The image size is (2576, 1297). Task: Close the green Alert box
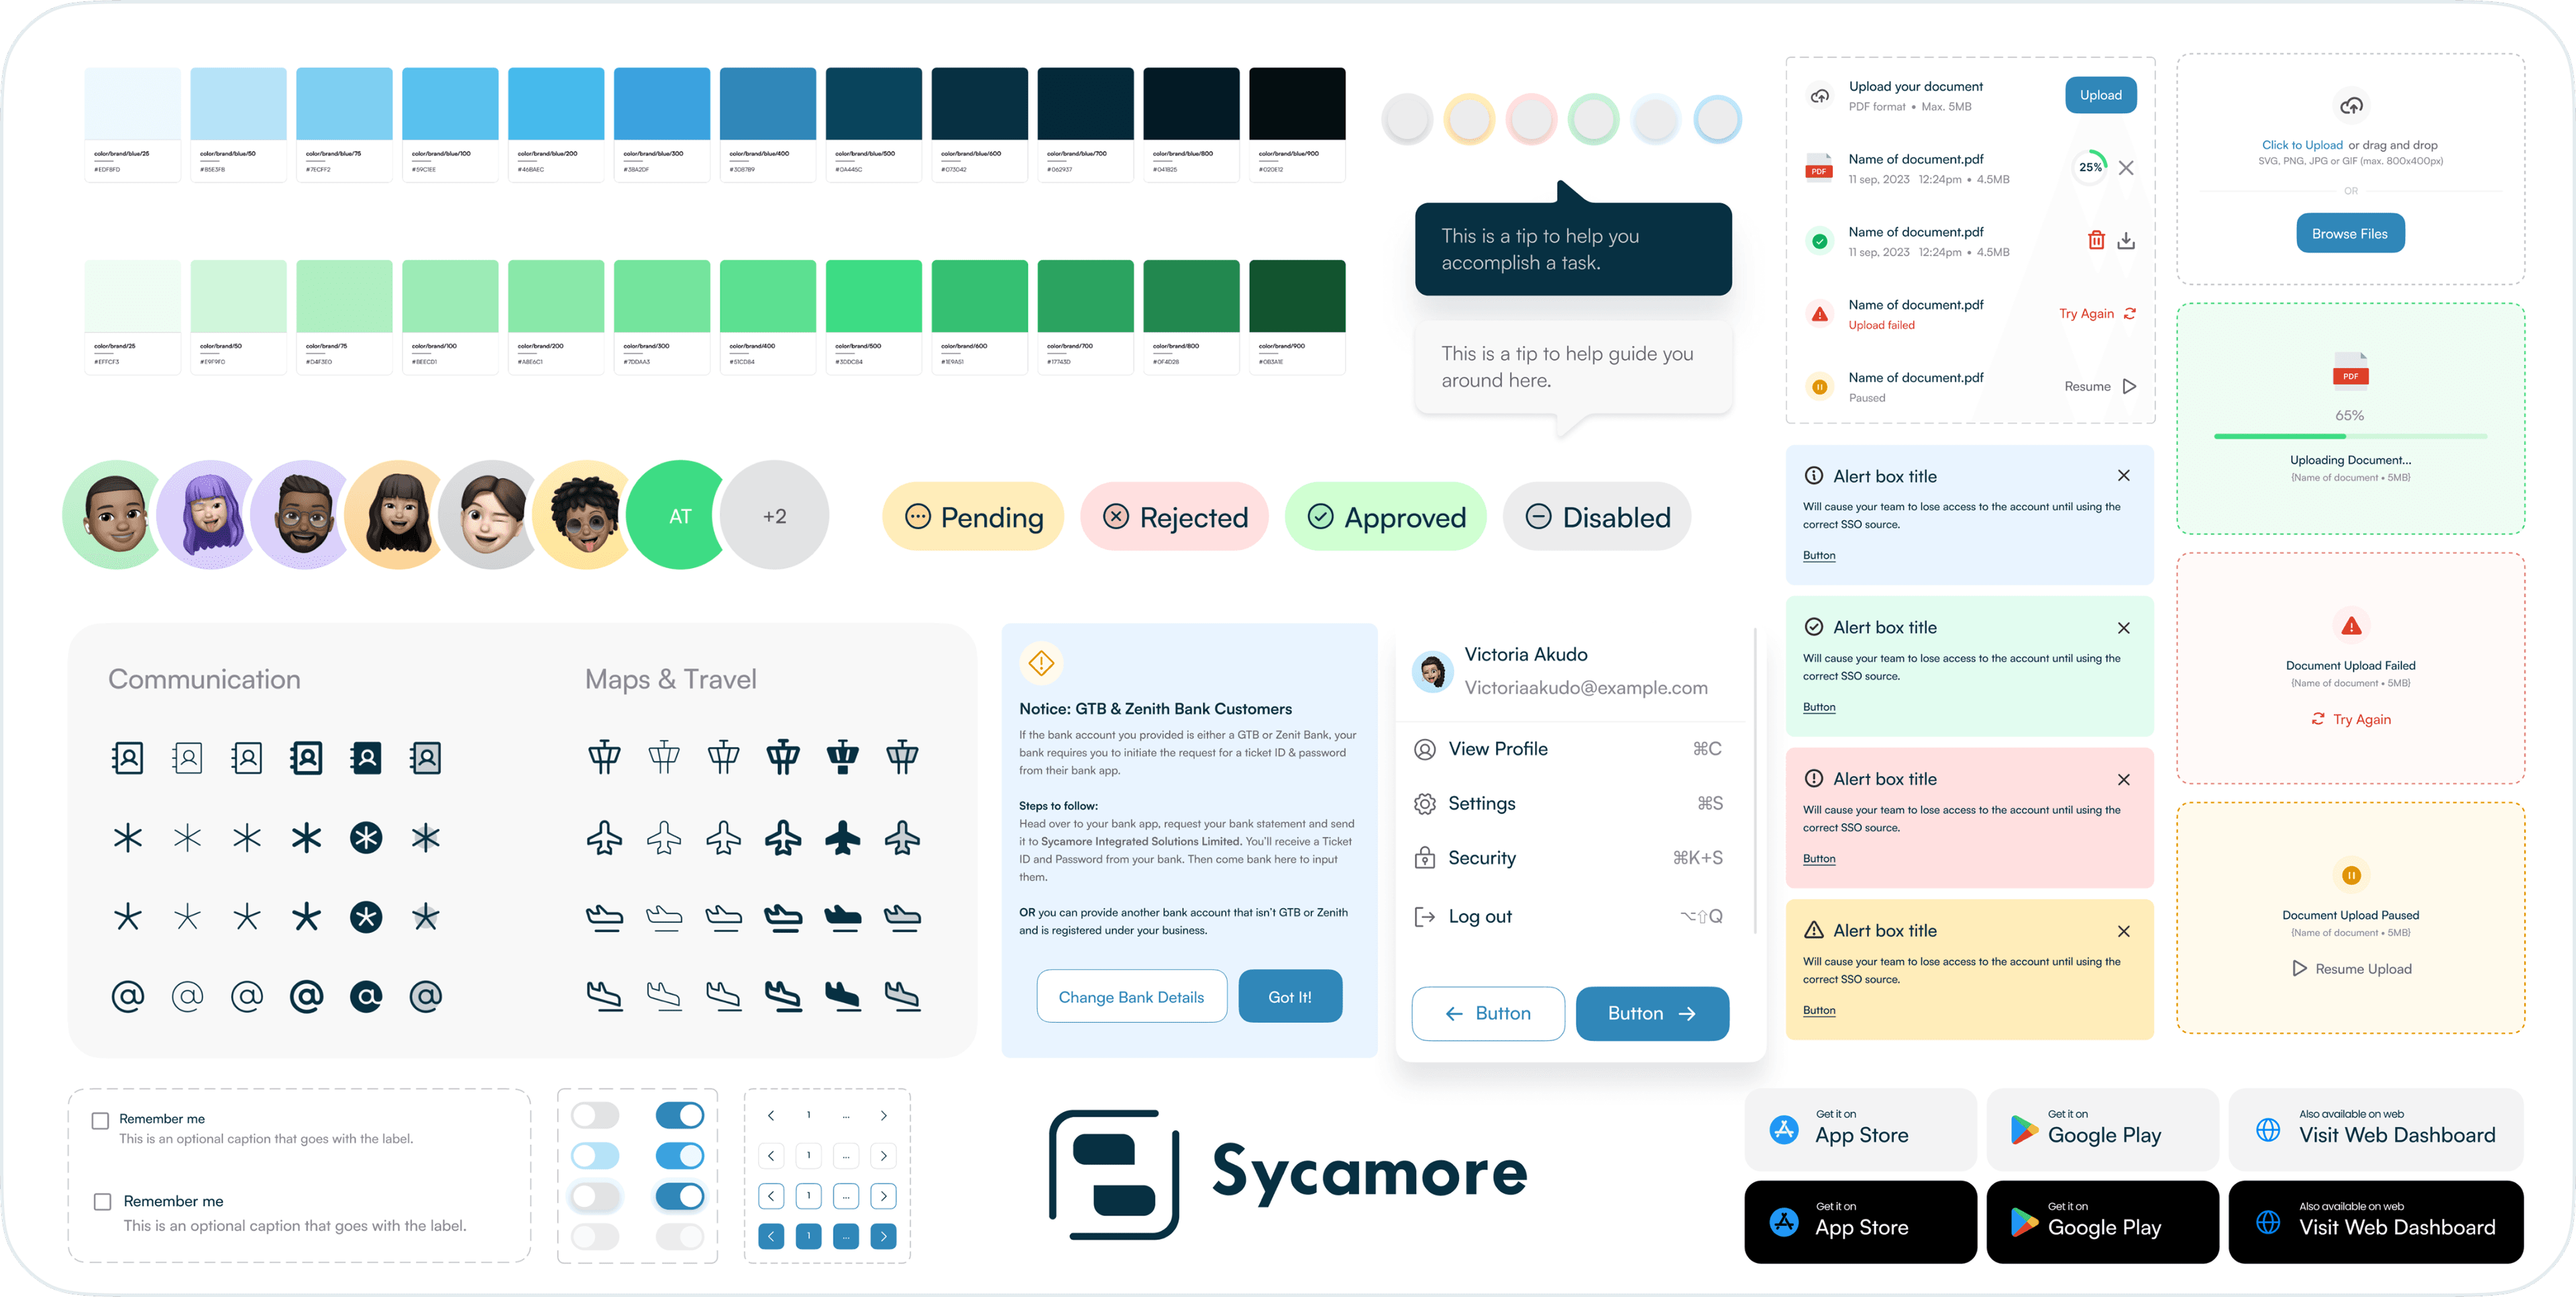pos(2123,628)
